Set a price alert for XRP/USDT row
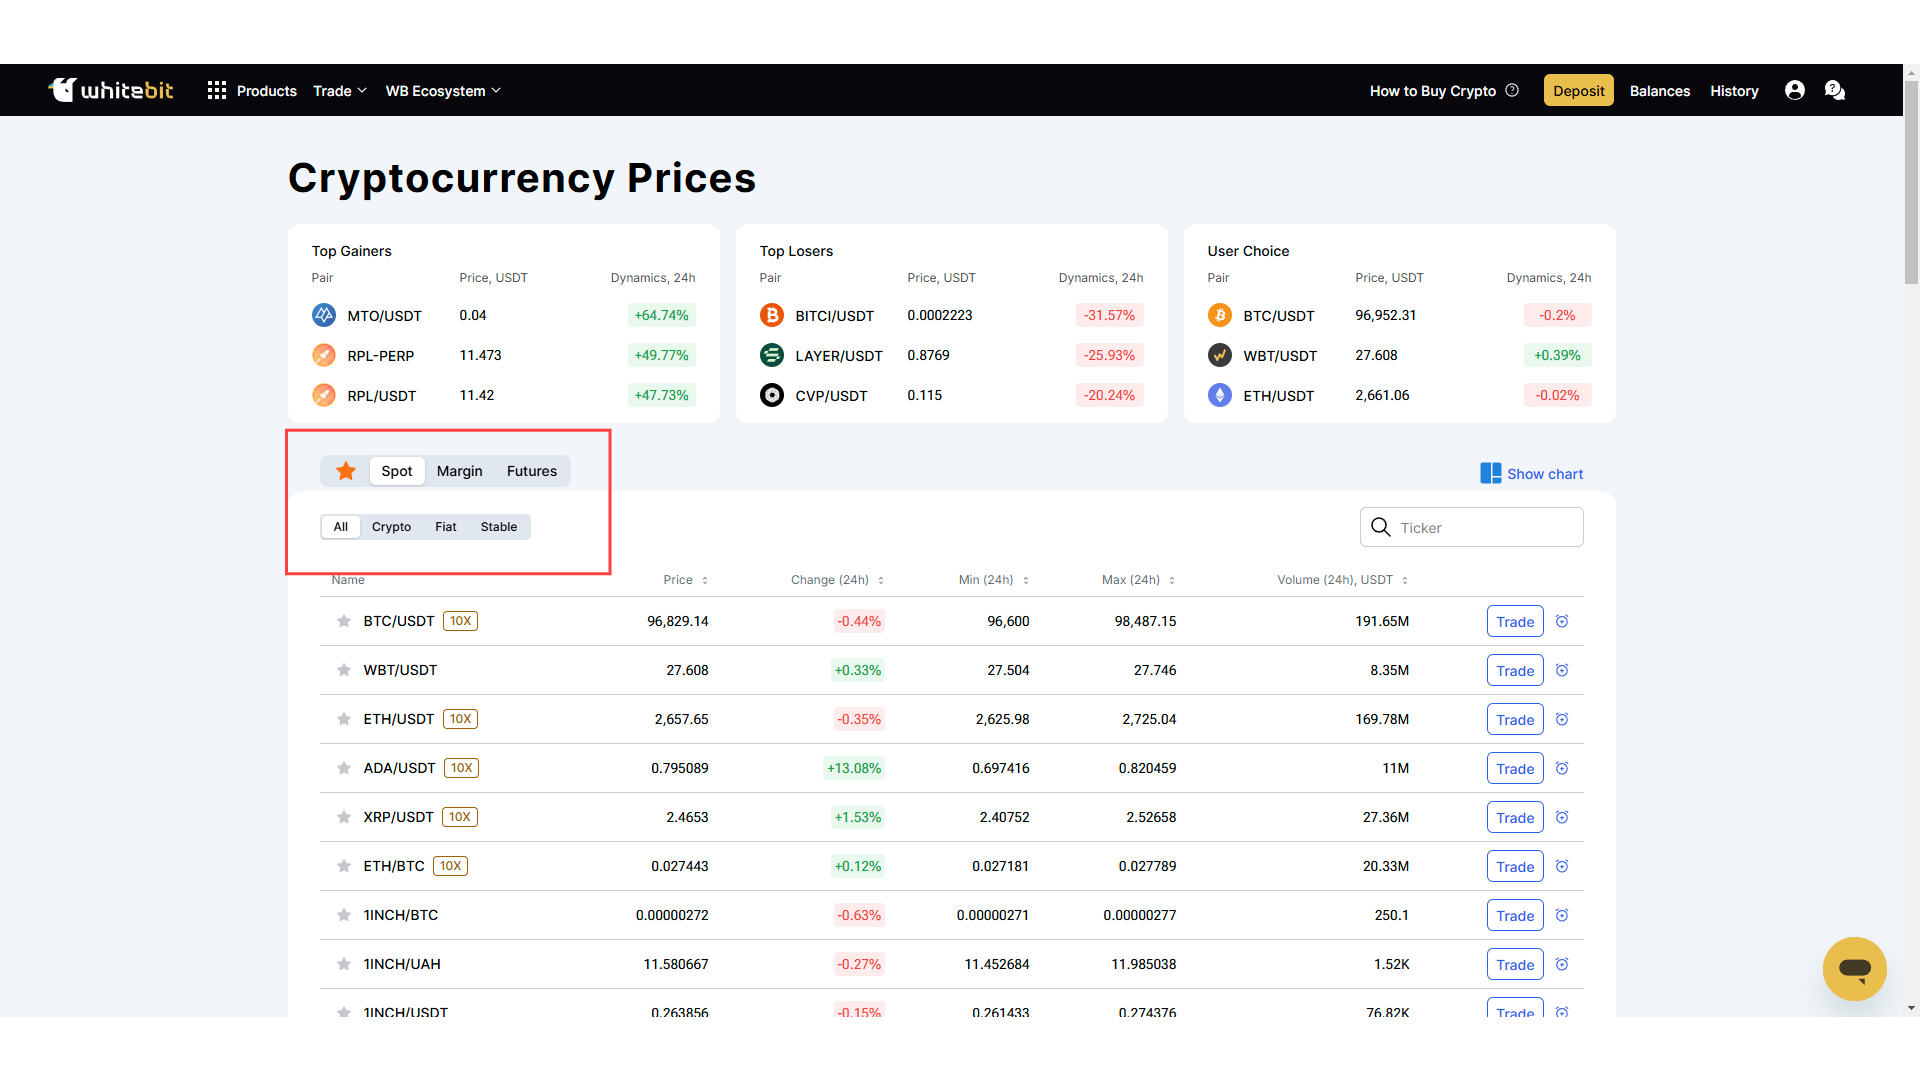 point(1562,817)
